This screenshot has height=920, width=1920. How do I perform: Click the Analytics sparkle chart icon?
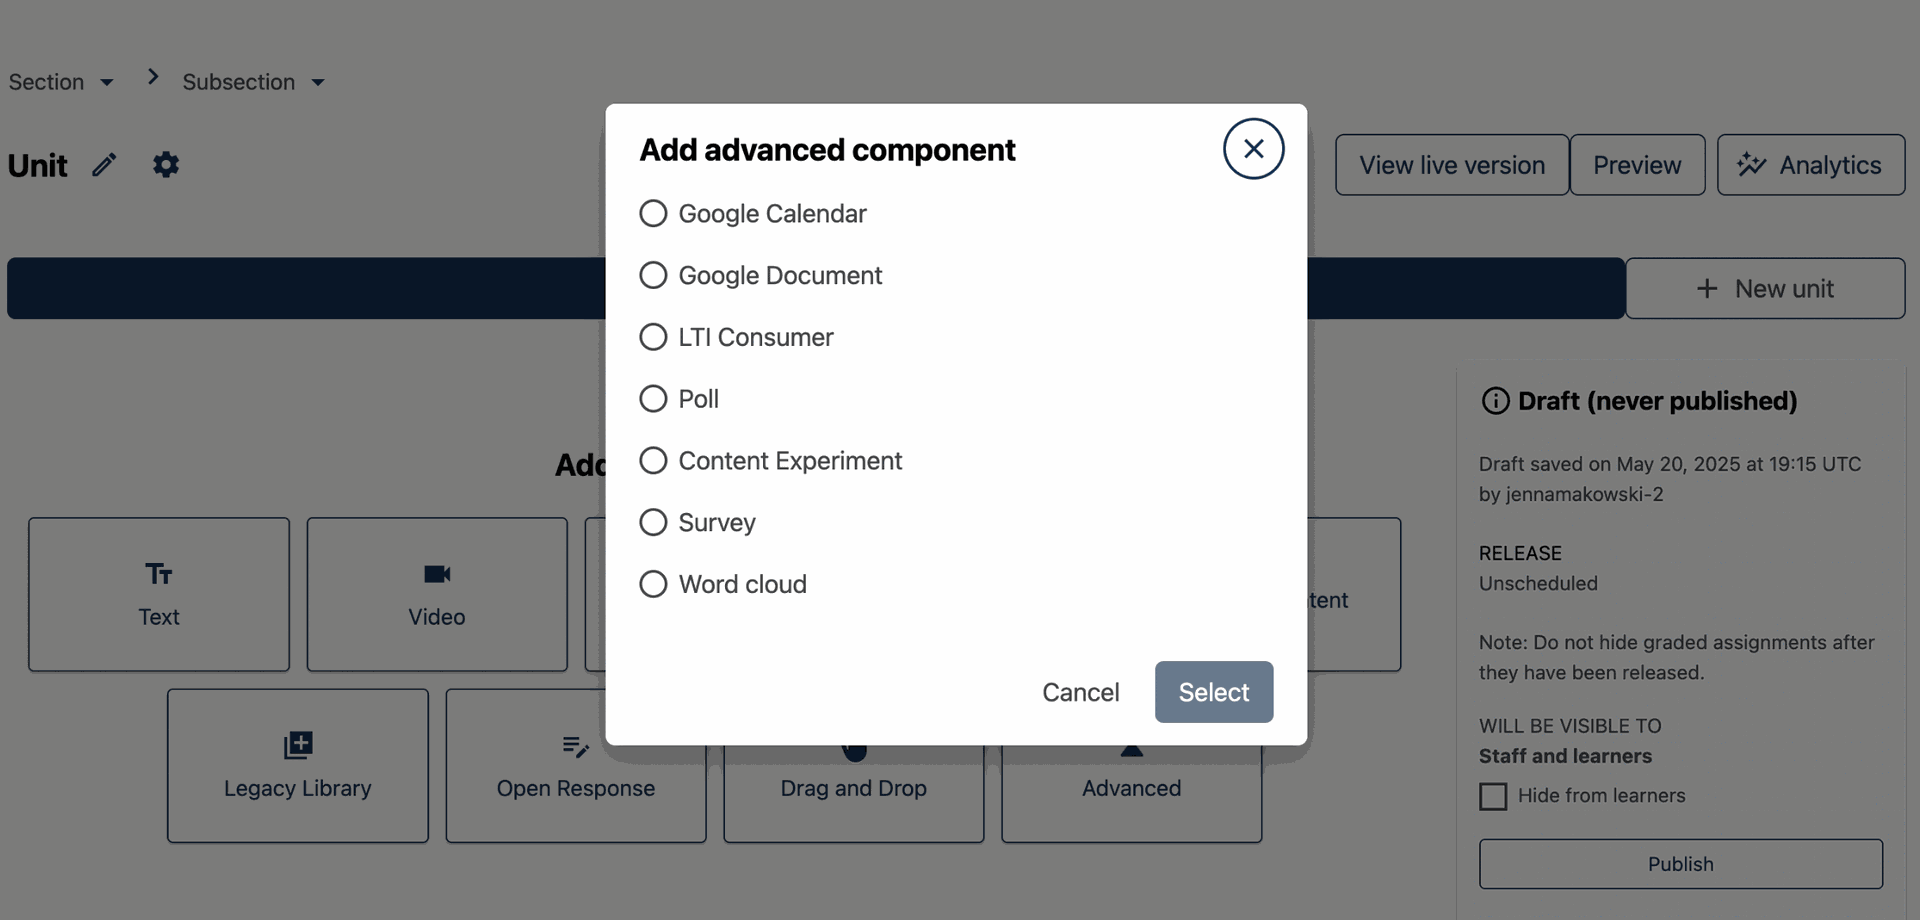pyautogui.click(x=1751, y=165)
